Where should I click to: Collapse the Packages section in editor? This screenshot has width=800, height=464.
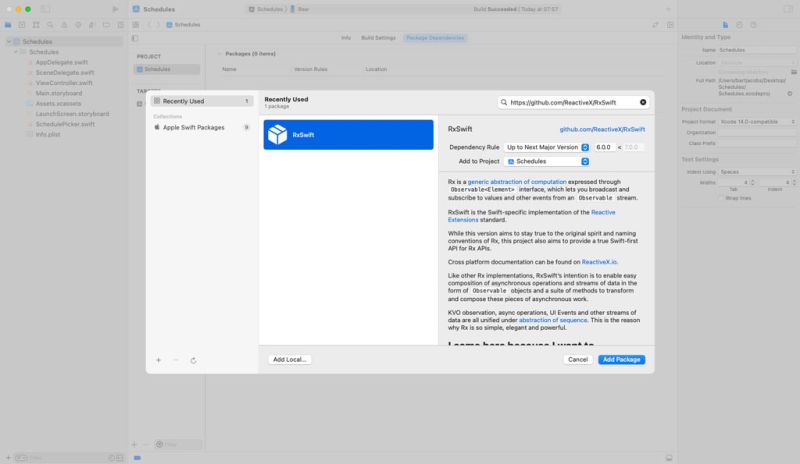coord(219,54)
